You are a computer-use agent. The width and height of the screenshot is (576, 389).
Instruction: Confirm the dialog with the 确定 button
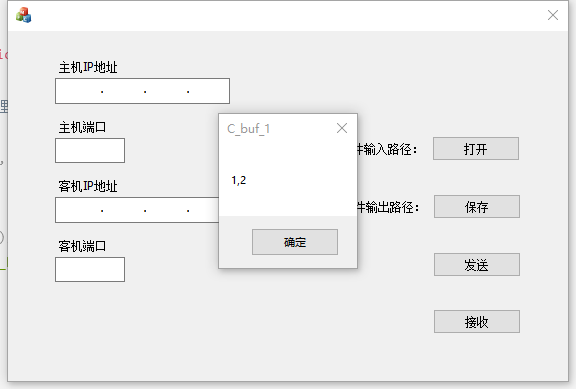pos(295,242)
